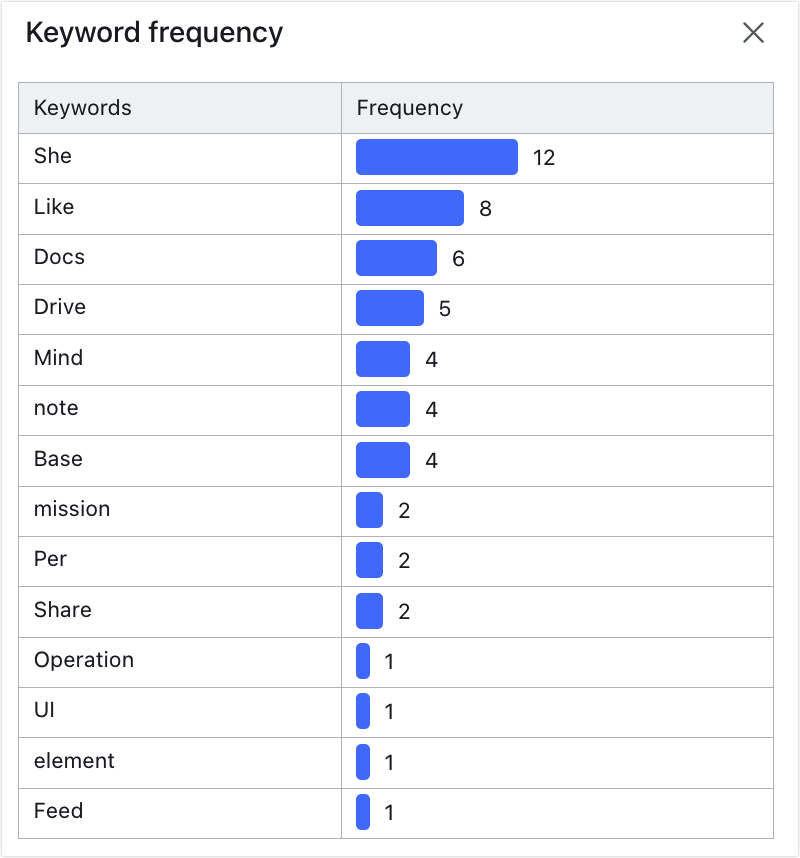The image size is (800, 858).
Task: Select the keyword "Docs"
Action: (x=58, y=257)
